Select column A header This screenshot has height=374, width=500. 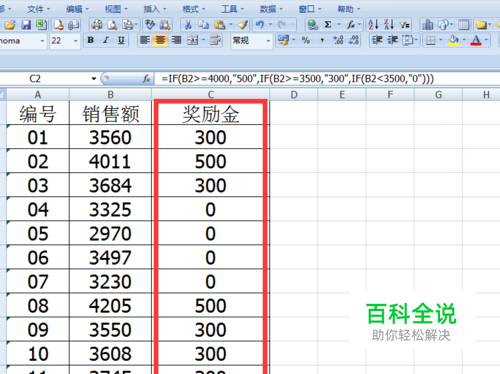point(38,95)
